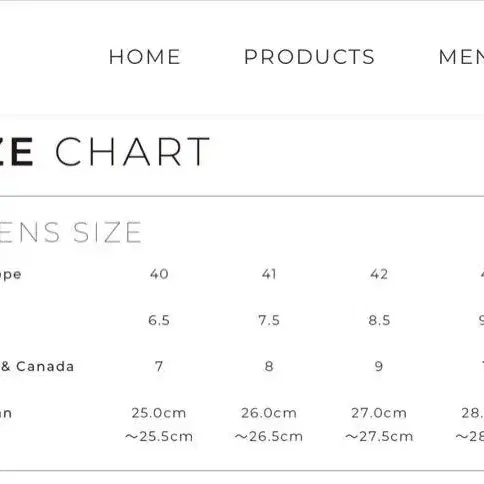Select US & Canada size 9
The image size is (484, 484).
[x=379, y=367]
